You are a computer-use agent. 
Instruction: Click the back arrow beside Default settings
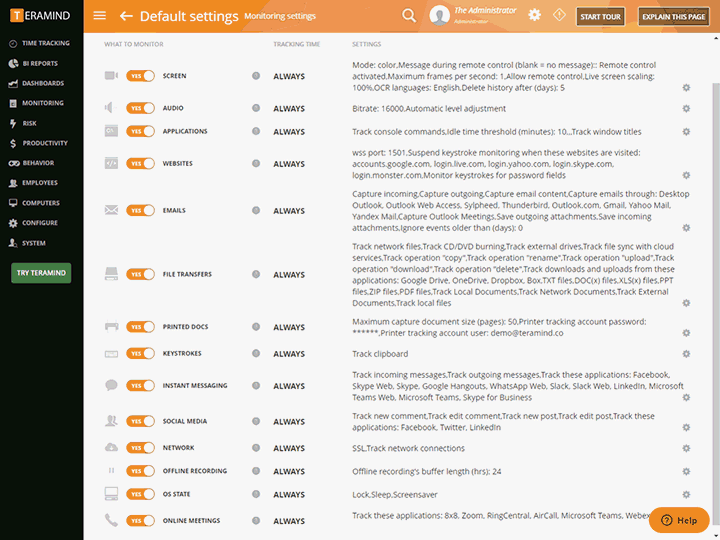(x=126, y=16)
